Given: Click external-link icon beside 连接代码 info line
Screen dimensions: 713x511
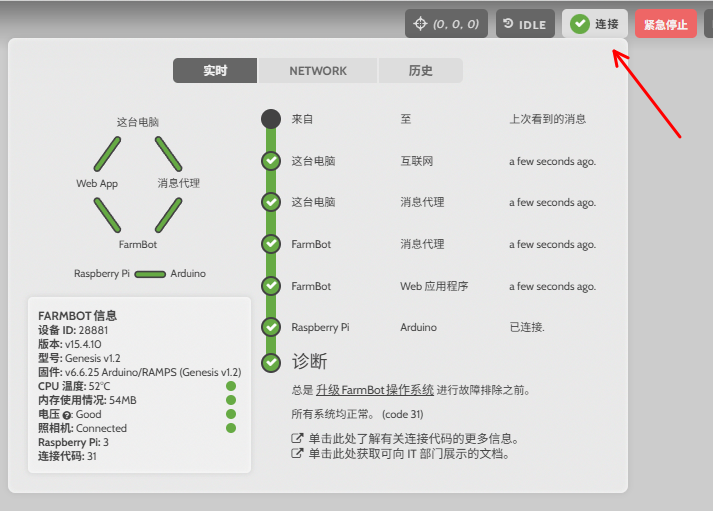Looking at the screenshot, I should (x=297, y=439).
